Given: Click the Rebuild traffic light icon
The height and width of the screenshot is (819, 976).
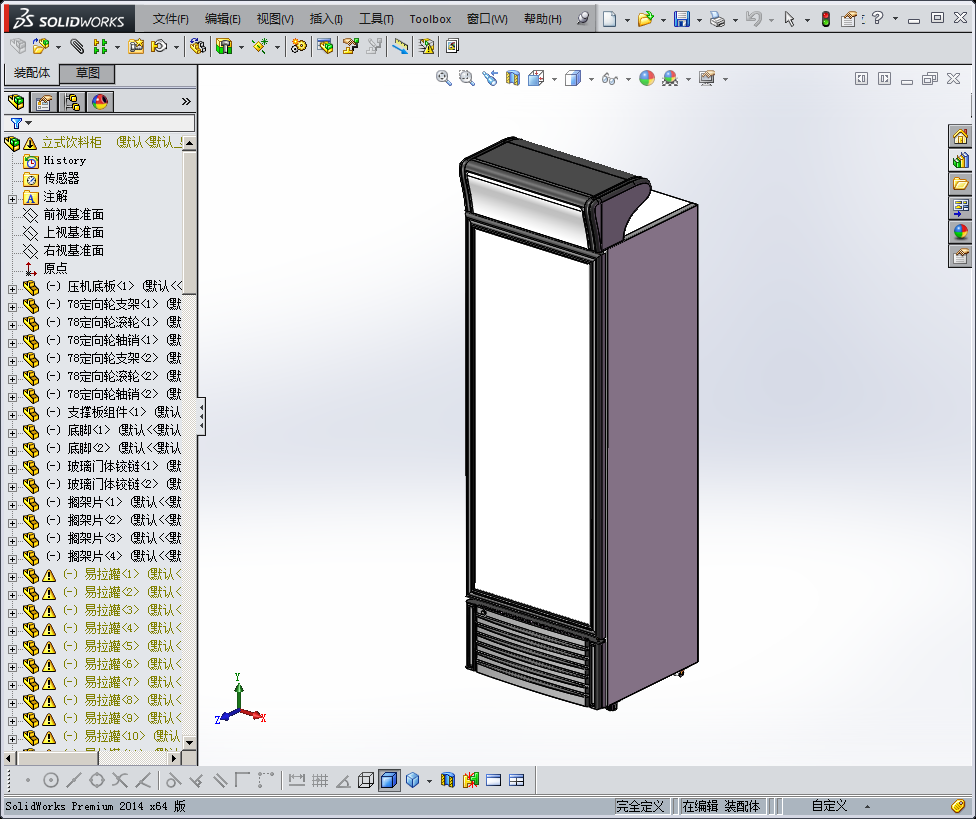Looking at the screenshot, I should pos(825,19).
